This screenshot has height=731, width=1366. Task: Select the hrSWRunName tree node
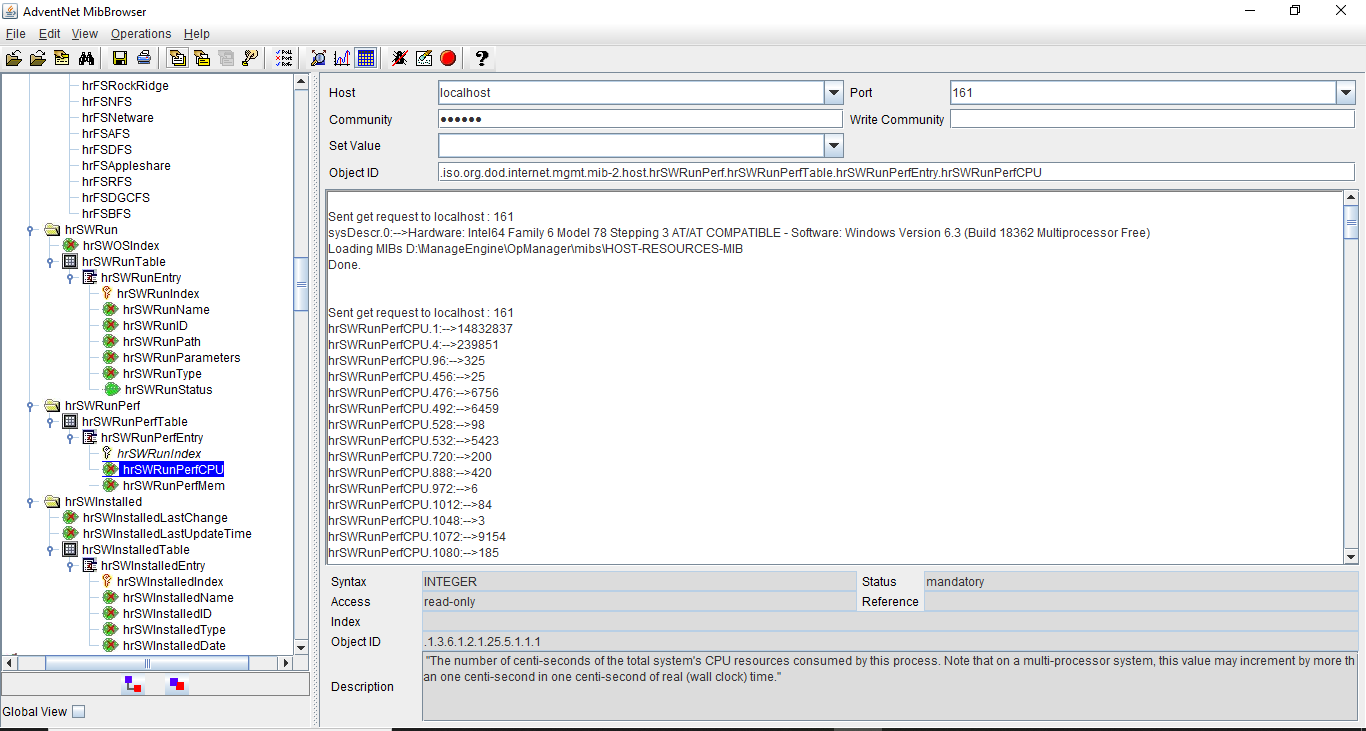click(x=166, y=310)
